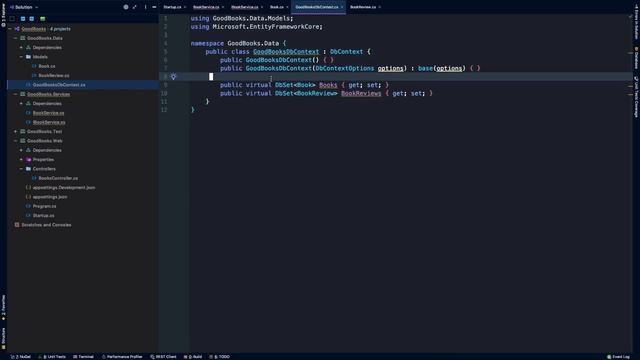This screenshot has height=360, width=640.
Task: Open the Solution view dropdown
Action: click(x=24, y=7)
